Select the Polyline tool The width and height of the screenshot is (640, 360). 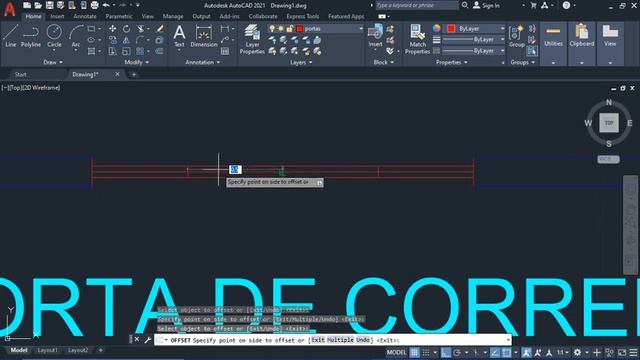(x=31, y=36)
